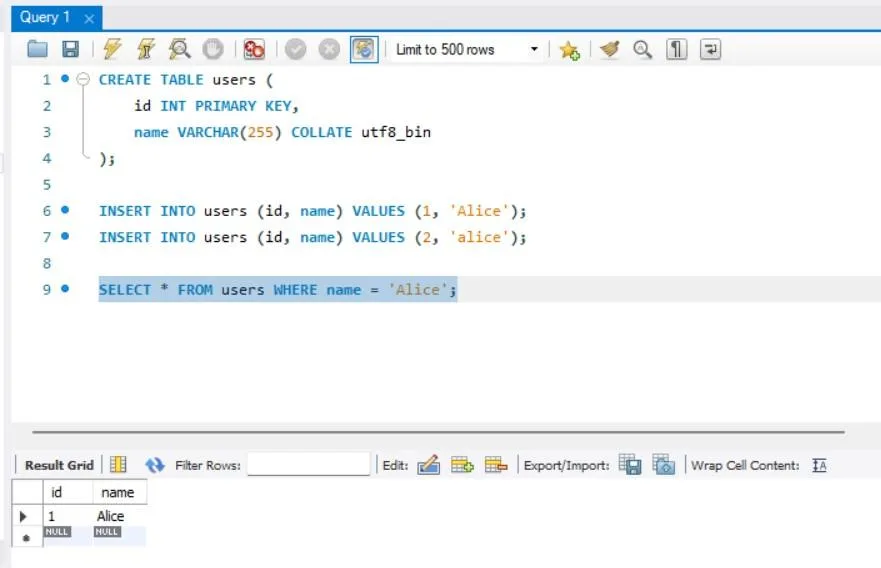Execute the query with lightning bolt icon
This screenshot has width=881, height=568.
coord(112,49)
